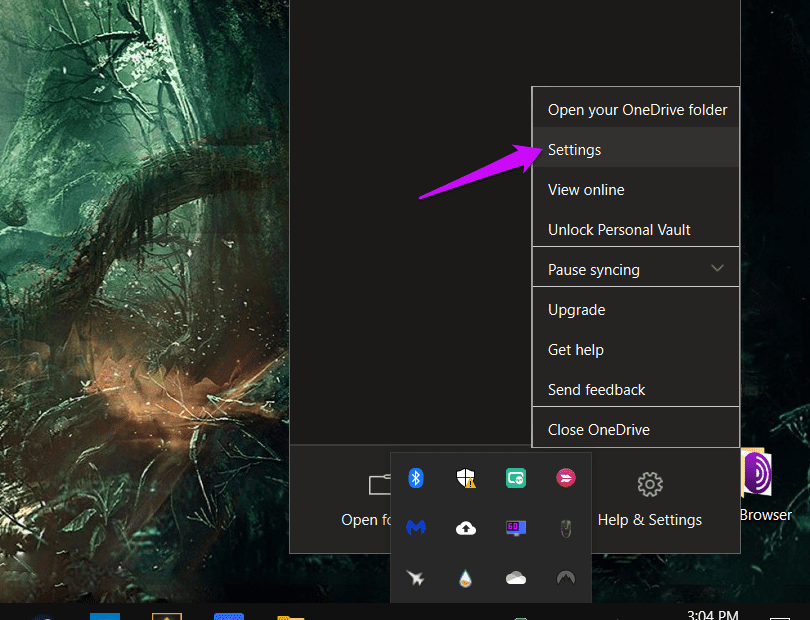810x620 pixels.
Task: Click the teal card tray icon
Action: tap(516, 478)
